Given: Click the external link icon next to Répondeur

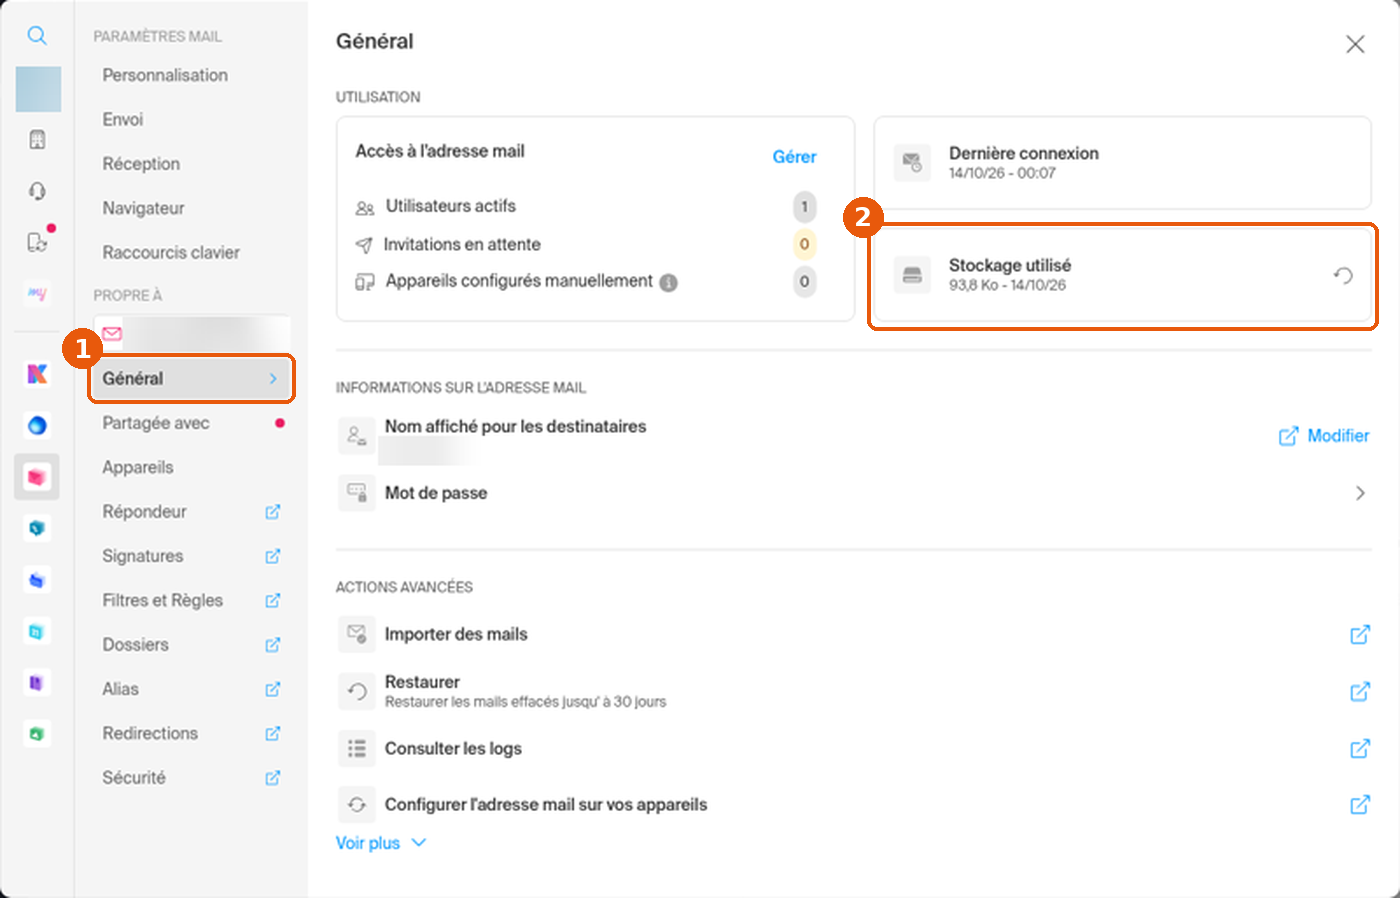Looking at the screenshot, I should click(x=272, y=512).
